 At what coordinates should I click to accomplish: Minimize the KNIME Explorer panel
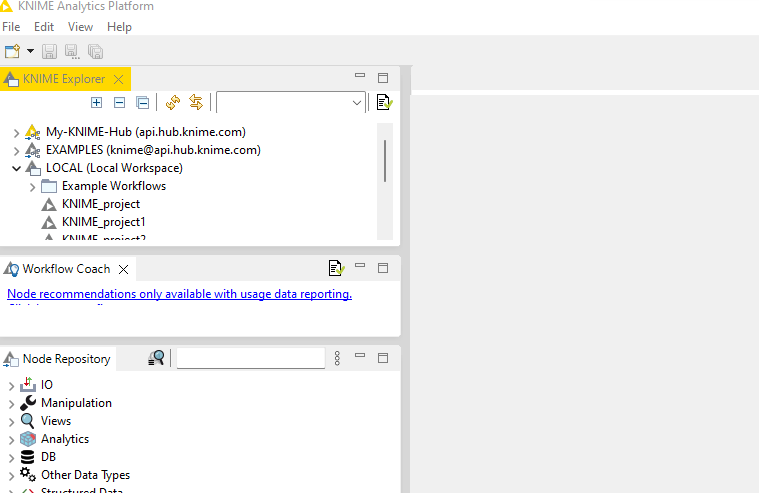360,76
